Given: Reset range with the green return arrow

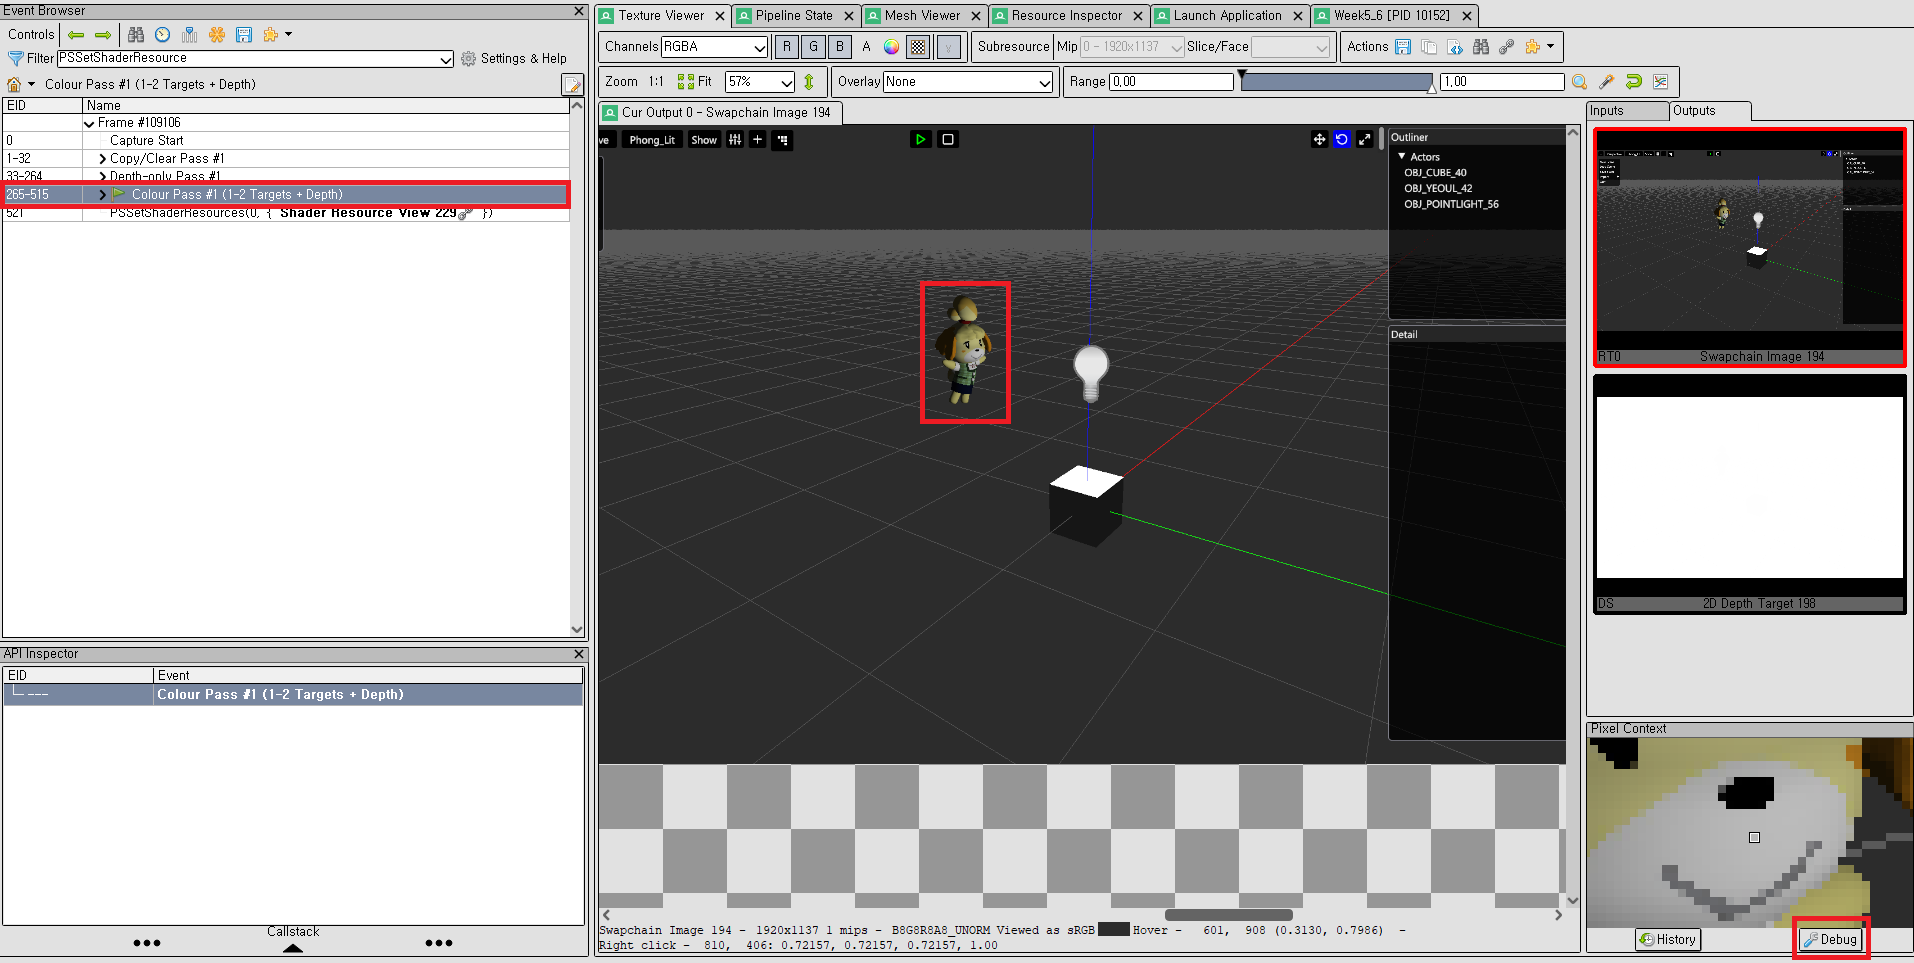Looking at the screenshot, I should (1634, 82).
